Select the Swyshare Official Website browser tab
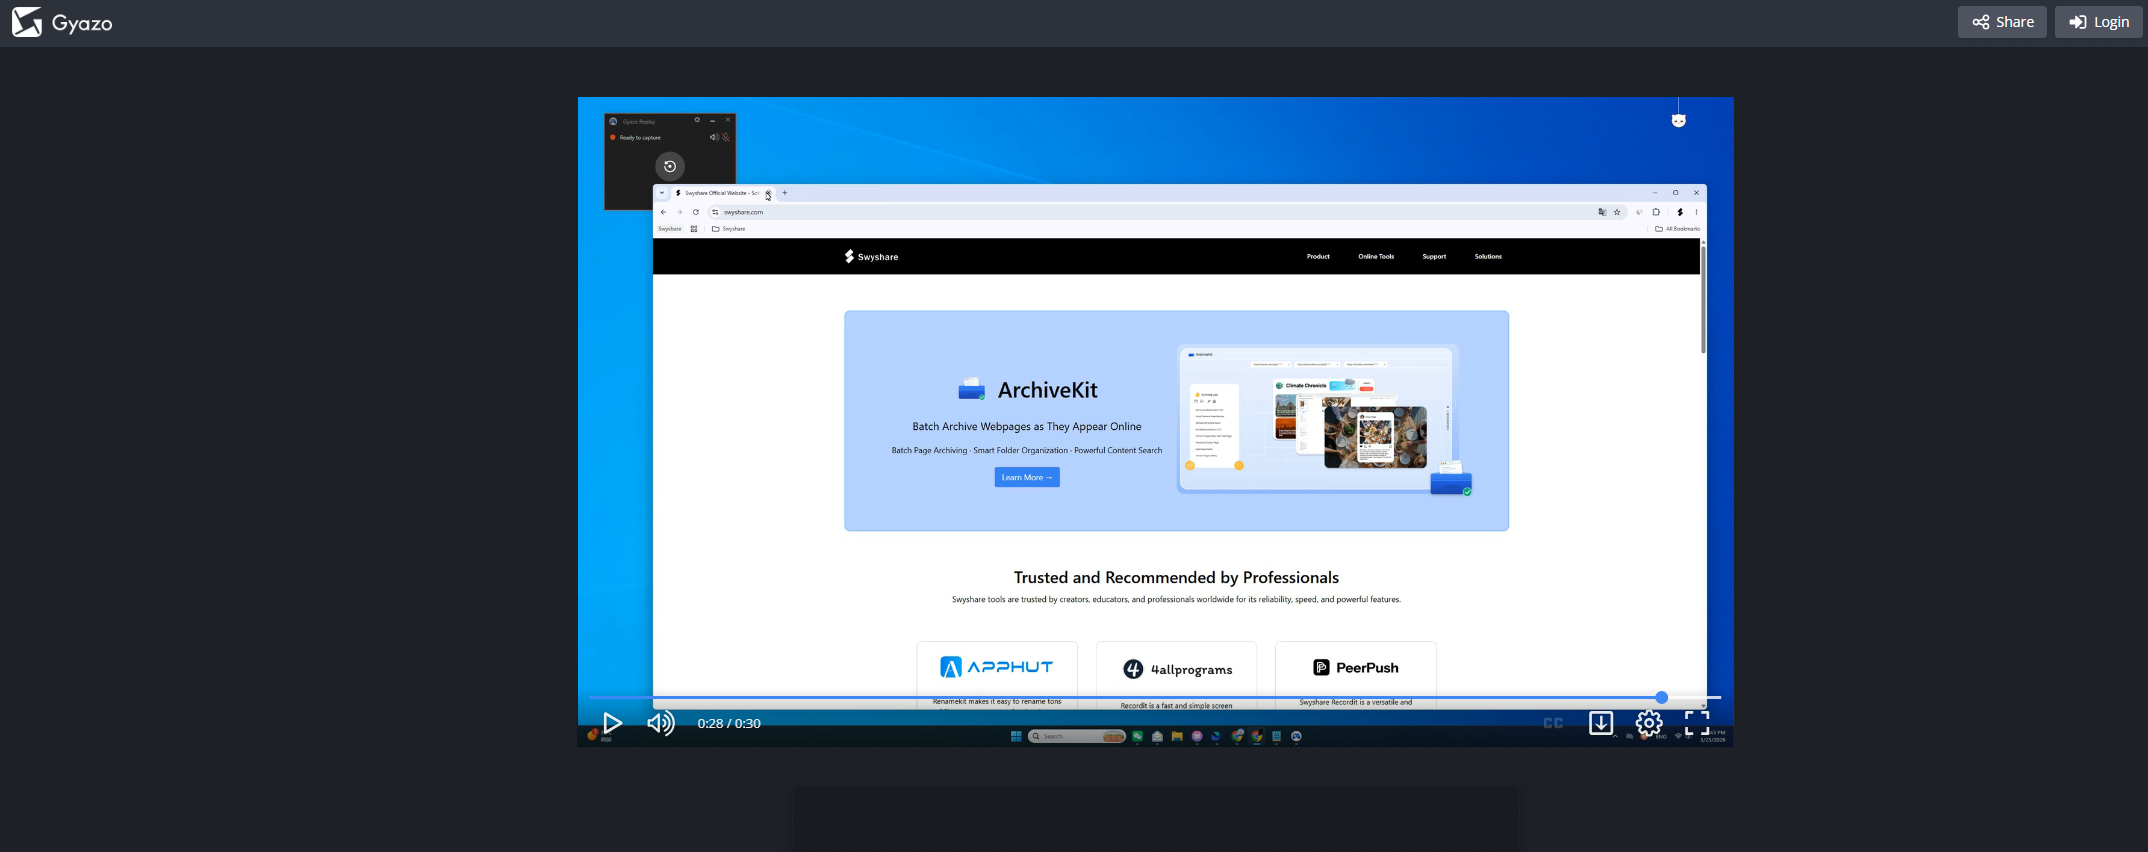 (x=723, y=193)
